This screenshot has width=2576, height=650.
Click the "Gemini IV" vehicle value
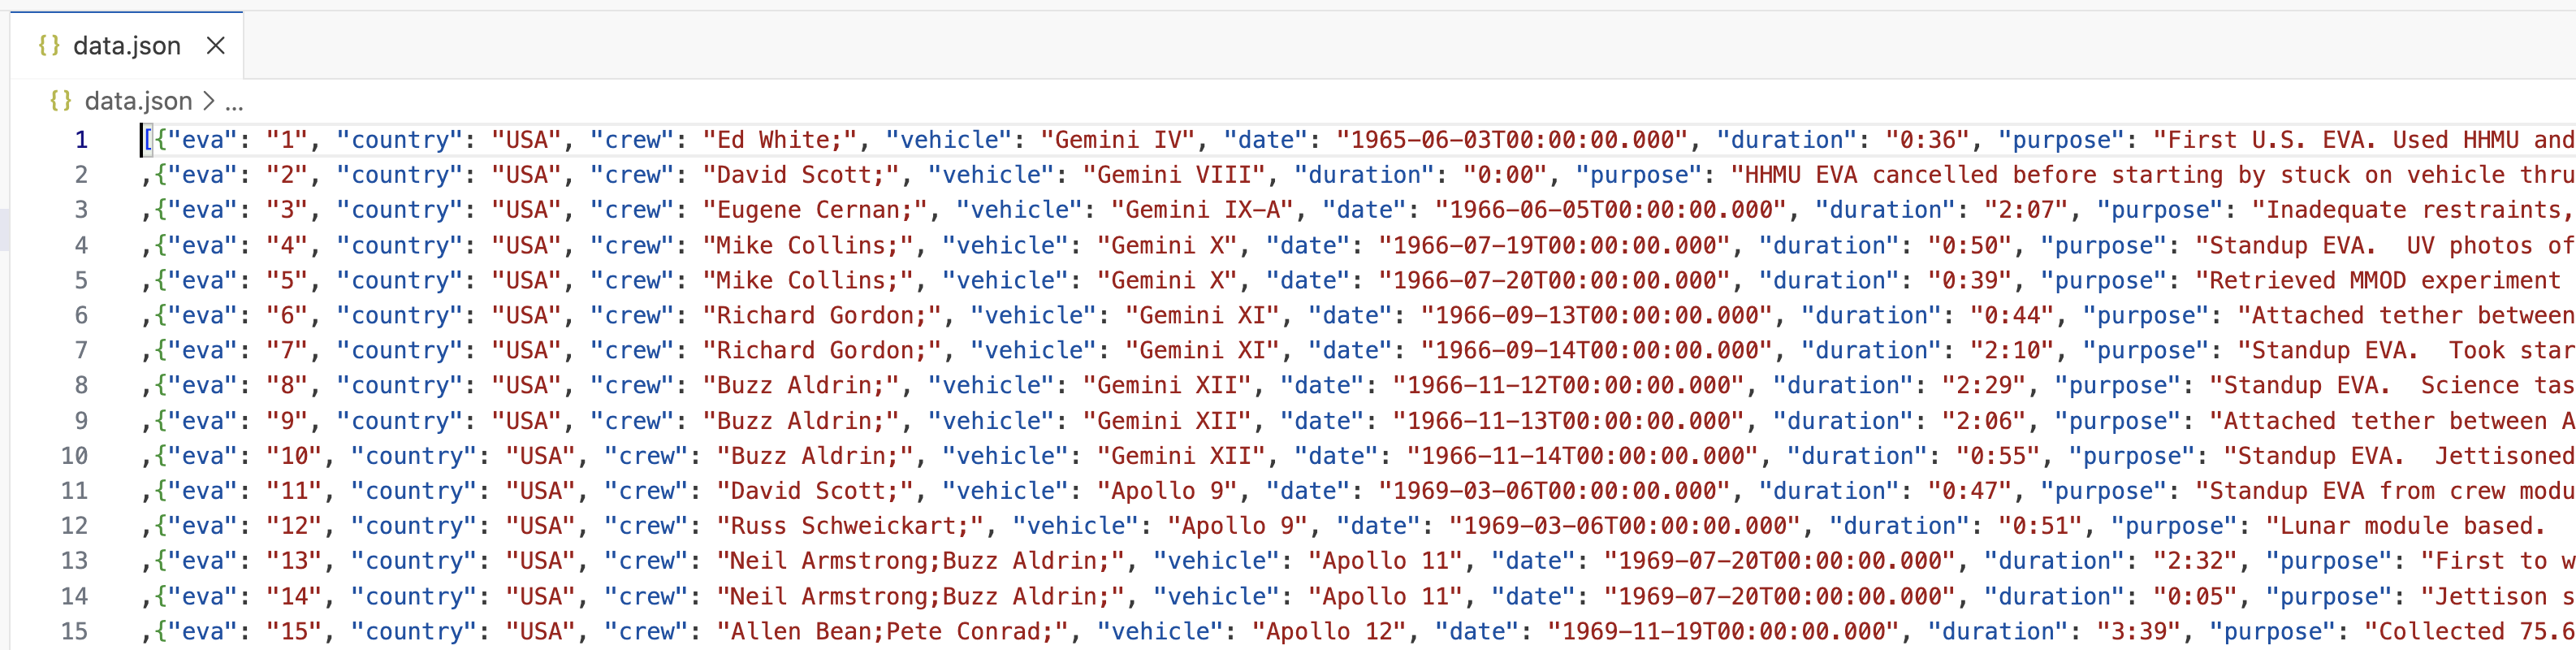click(1120, 140)
